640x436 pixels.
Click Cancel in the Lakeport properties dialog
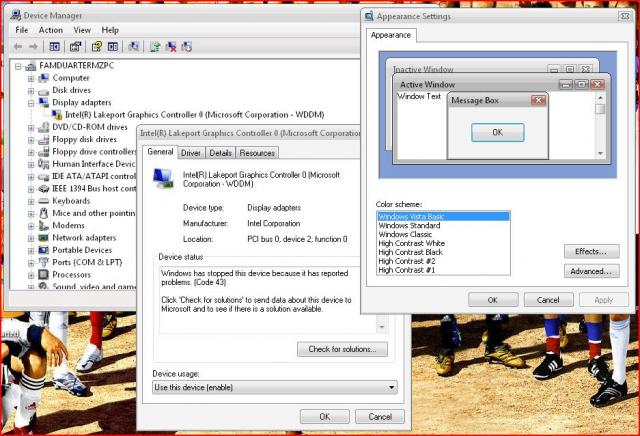[380, 416]
